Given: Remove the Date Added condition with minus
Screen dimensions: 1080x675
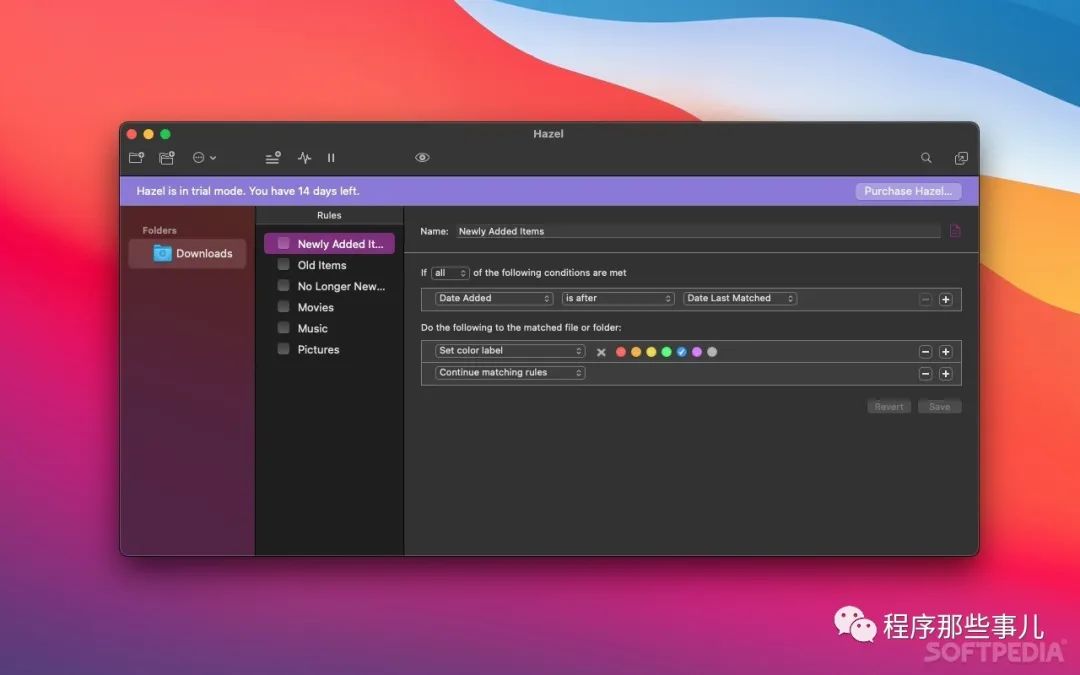Looking at the screenshot, I should [x=925, y=300].
